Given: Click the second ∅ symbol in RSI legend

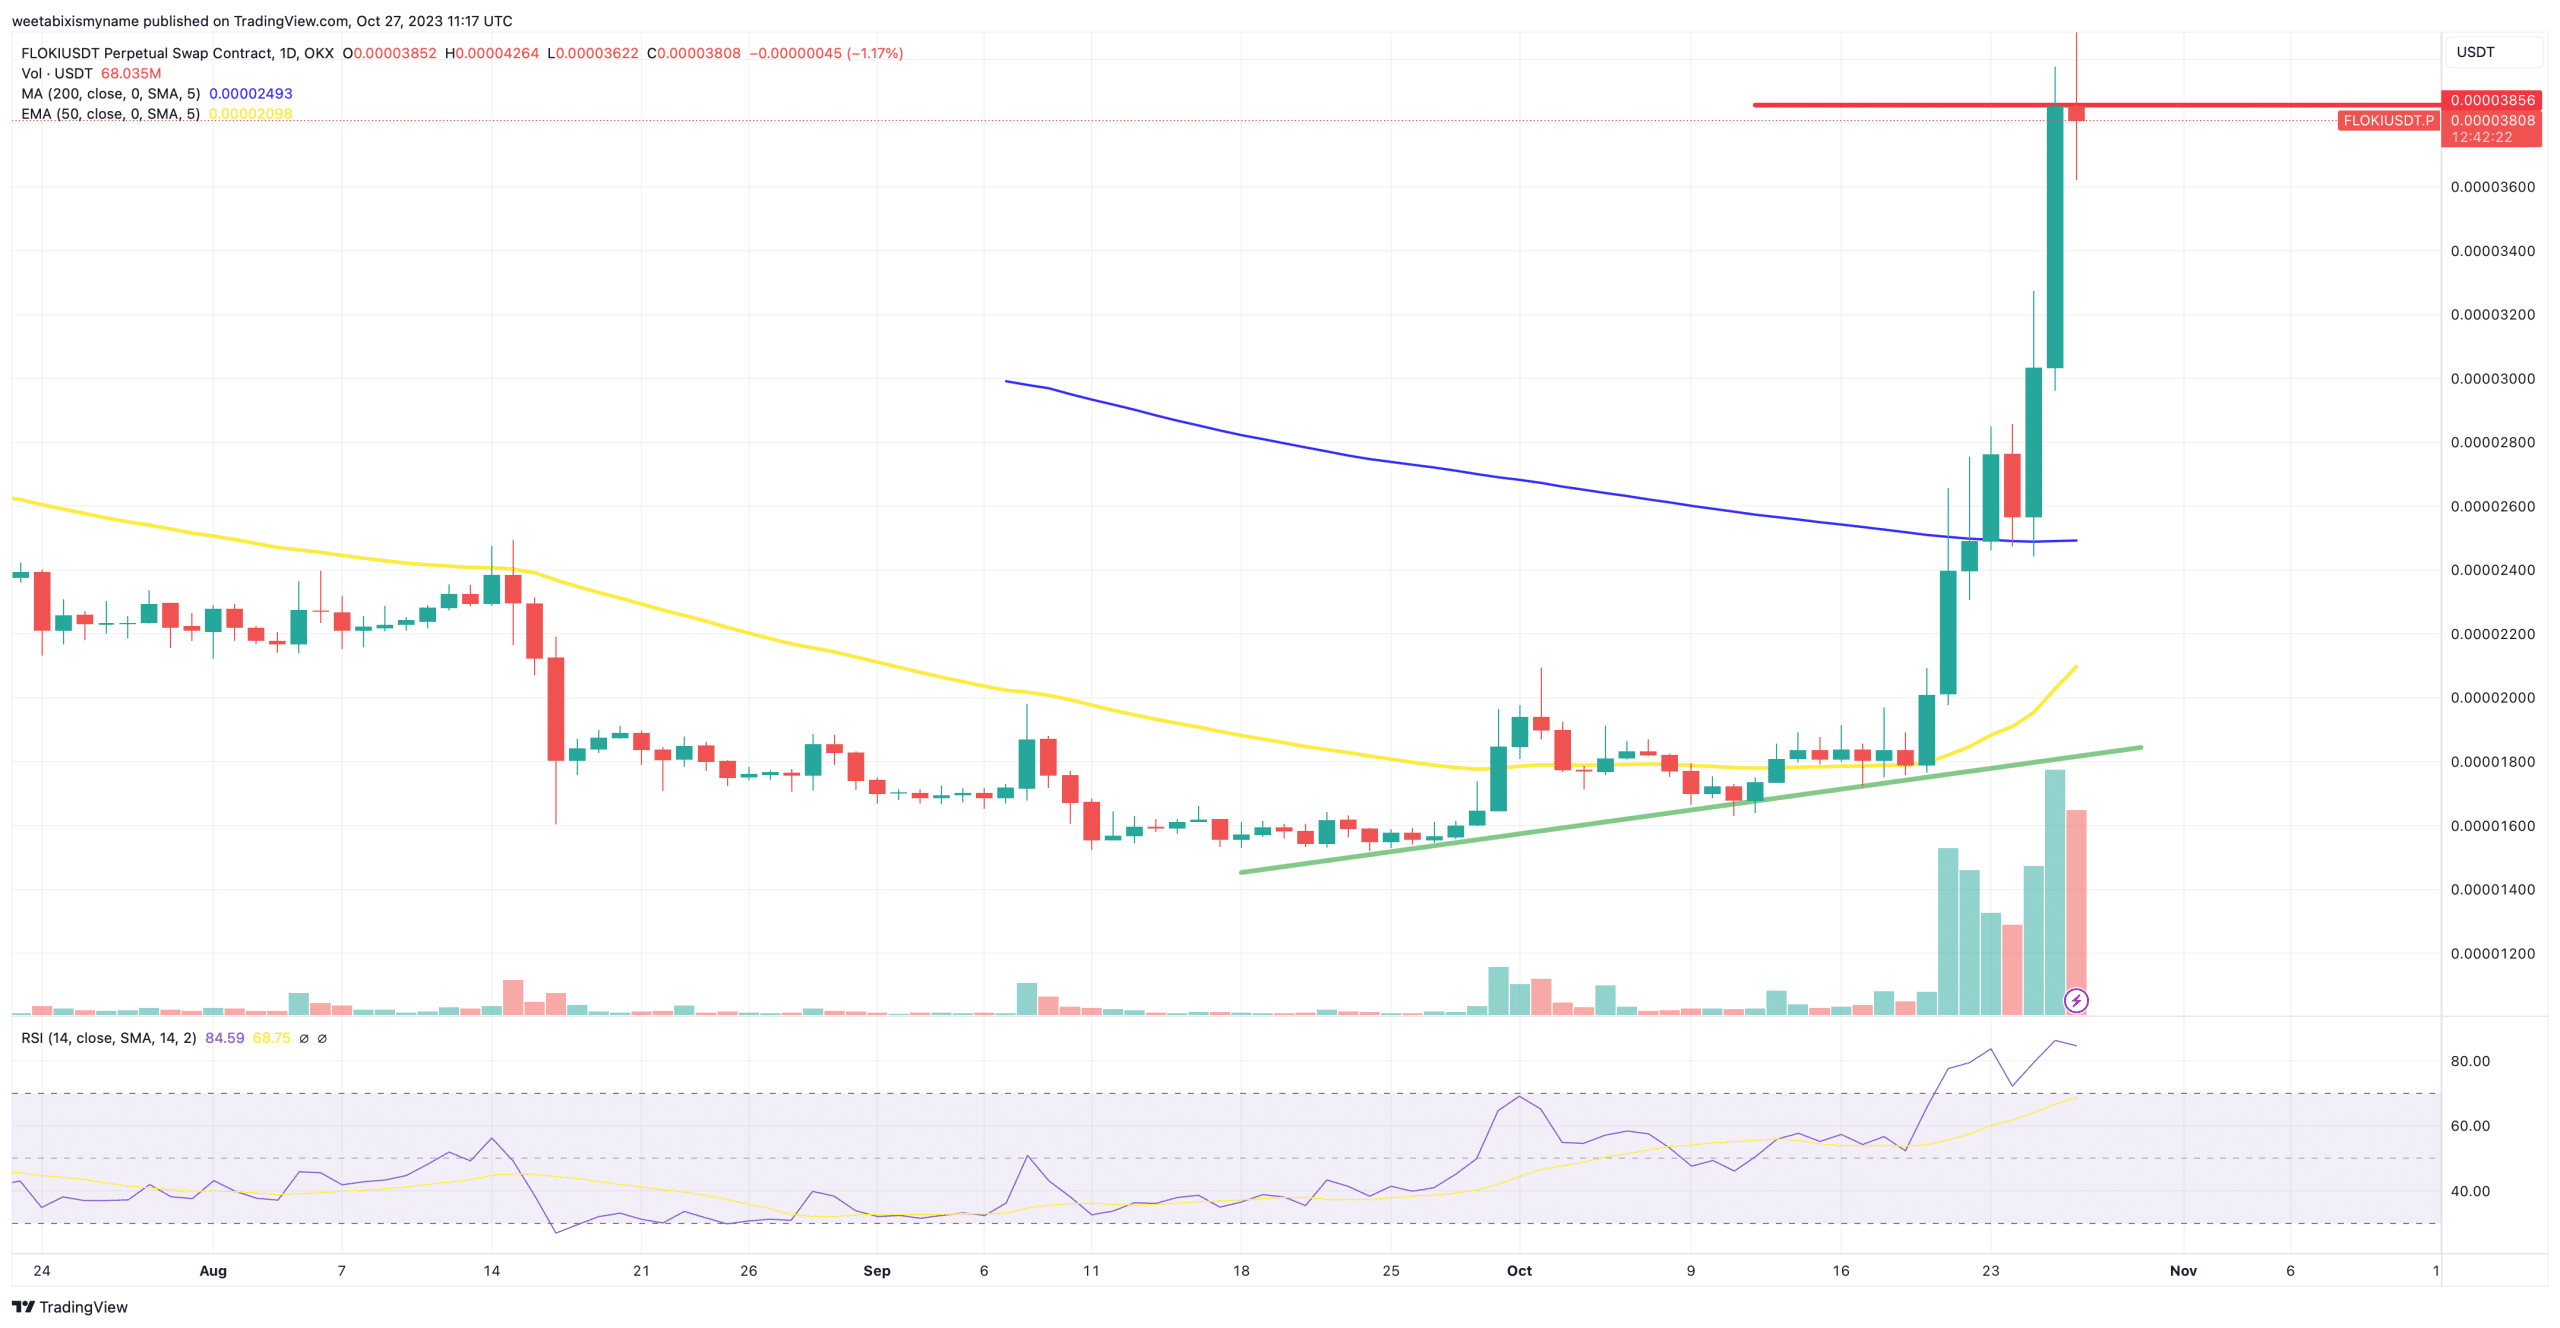Looking at the screenshot, I should (322, 1039).
